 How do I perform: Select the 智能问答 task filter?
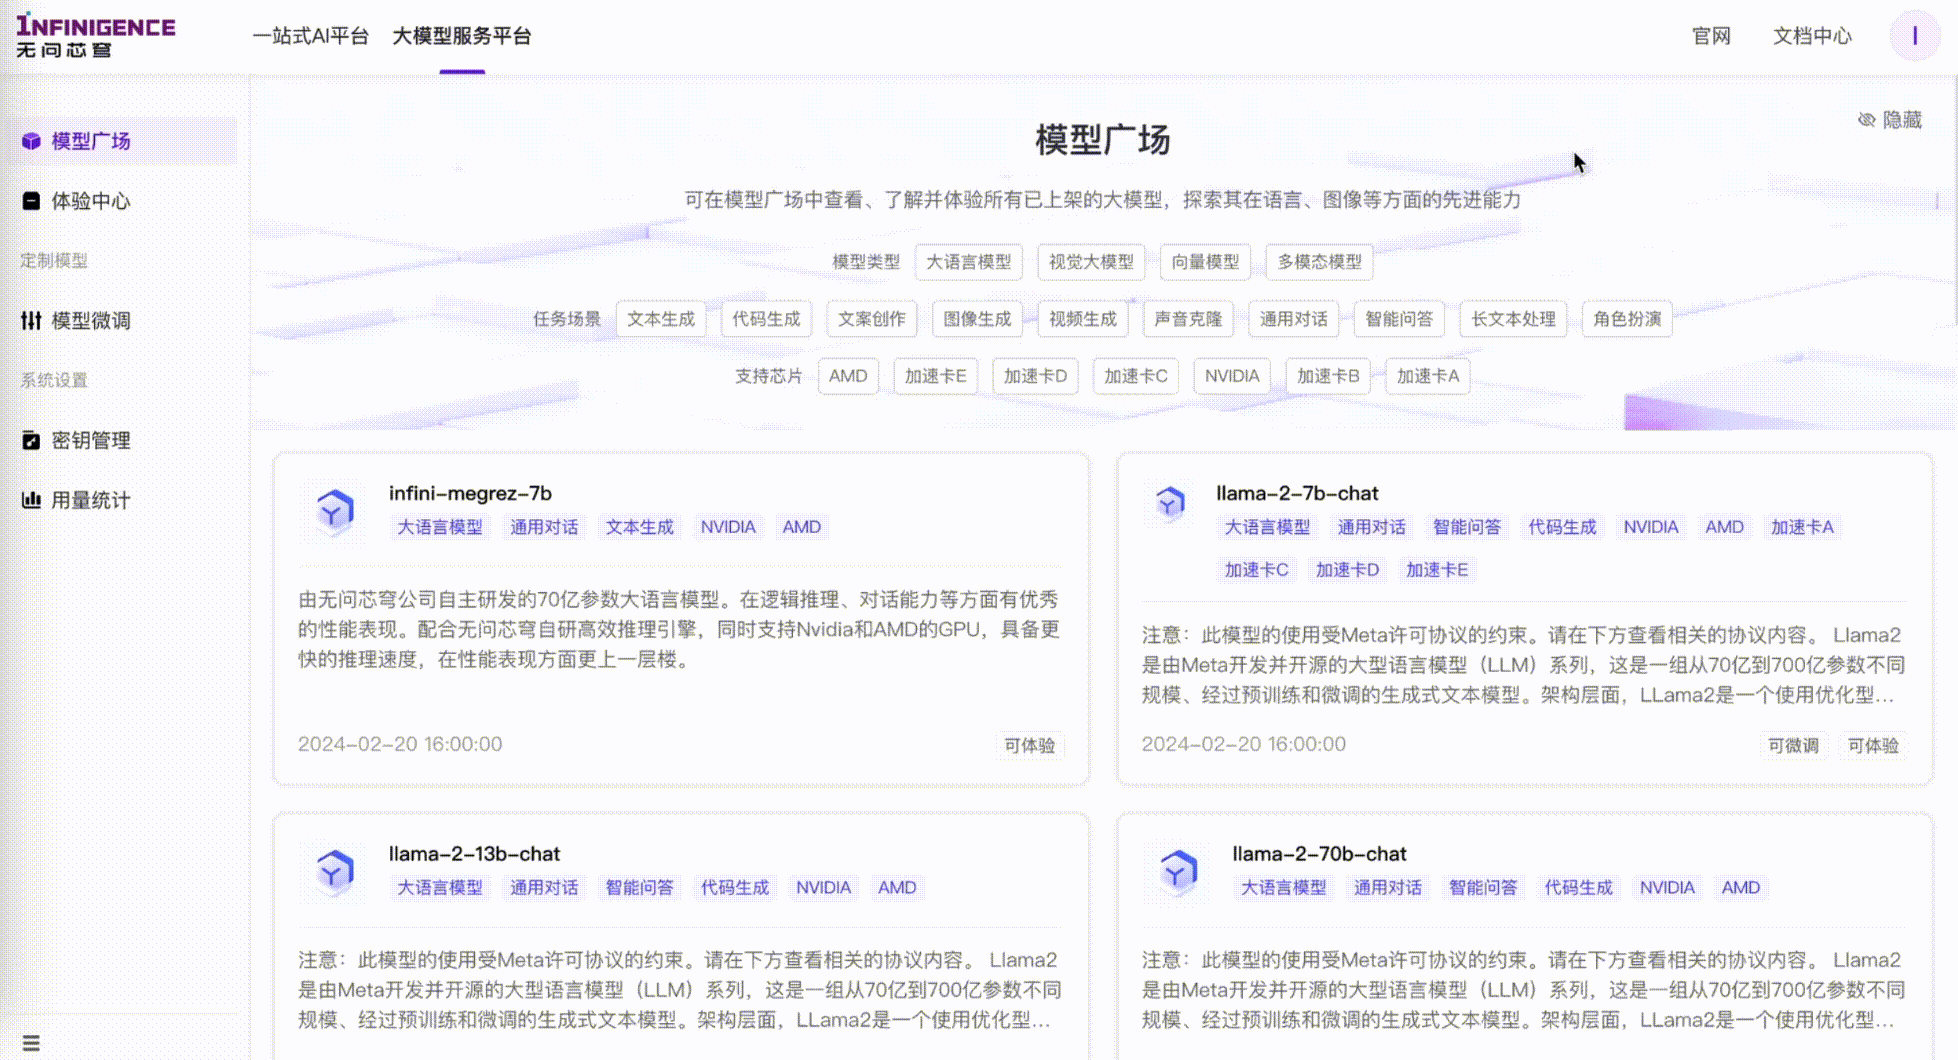pyautogui.click(x=1399, y=319)
